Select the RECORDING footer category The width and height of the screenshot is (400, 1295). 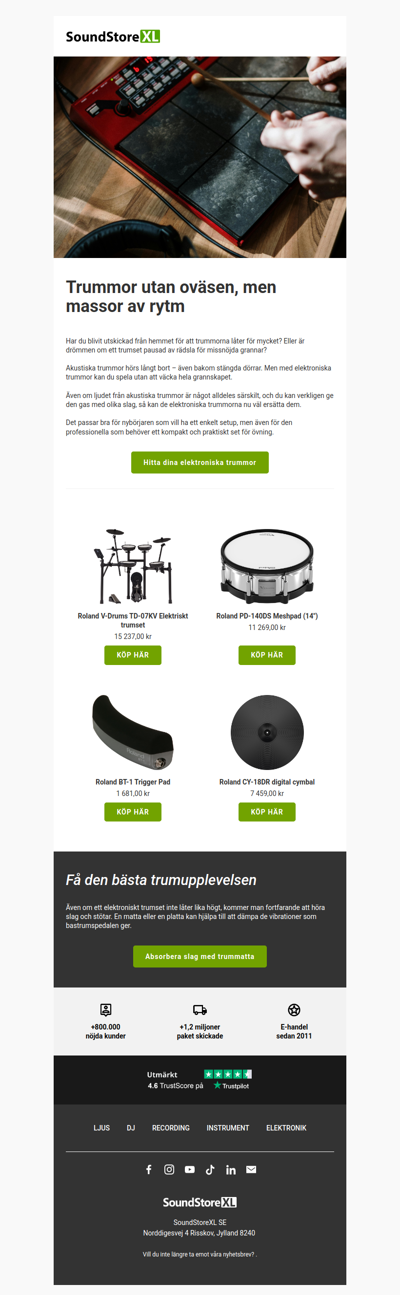click(x=171, y=1128)
